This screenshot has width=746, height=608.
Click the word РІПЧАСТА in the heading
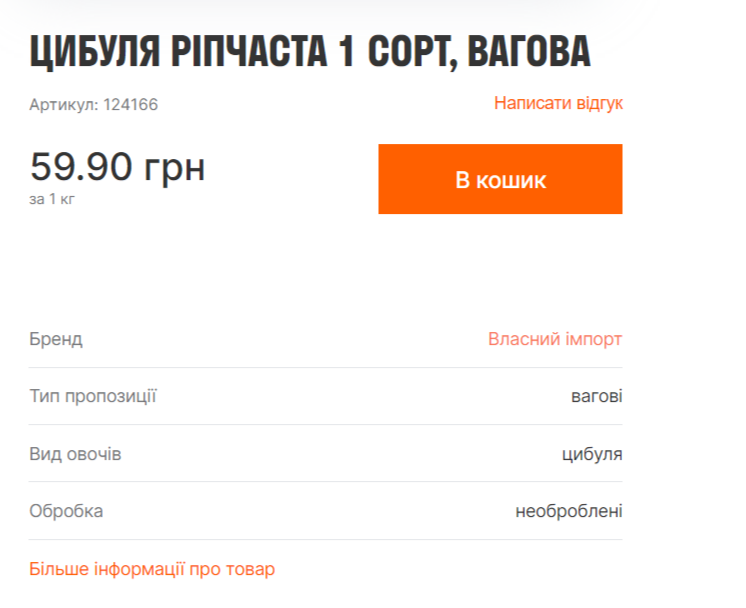coord(242,52)
